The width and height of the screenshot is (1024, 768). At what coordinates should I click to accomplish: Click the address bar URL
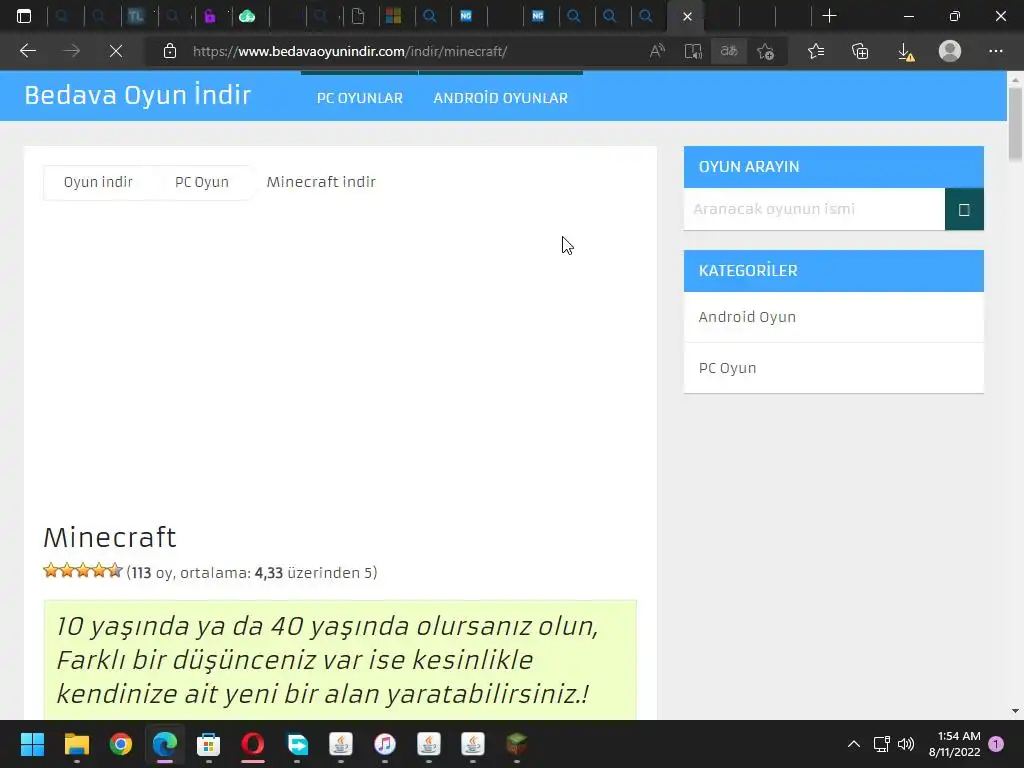point(350,51)
